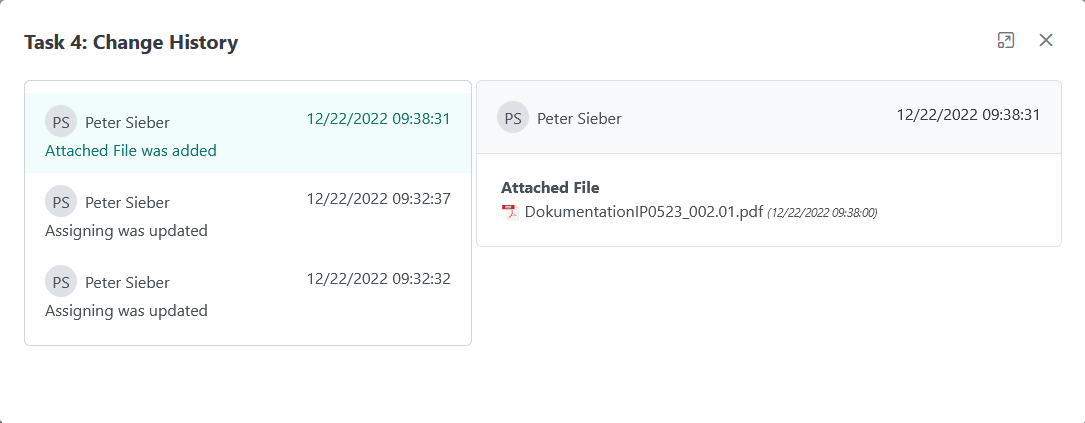1085x423 pixels.
Task: Click the attachment date (12/22/2022 09:38:00)
Action: click(x=822, y=213)
